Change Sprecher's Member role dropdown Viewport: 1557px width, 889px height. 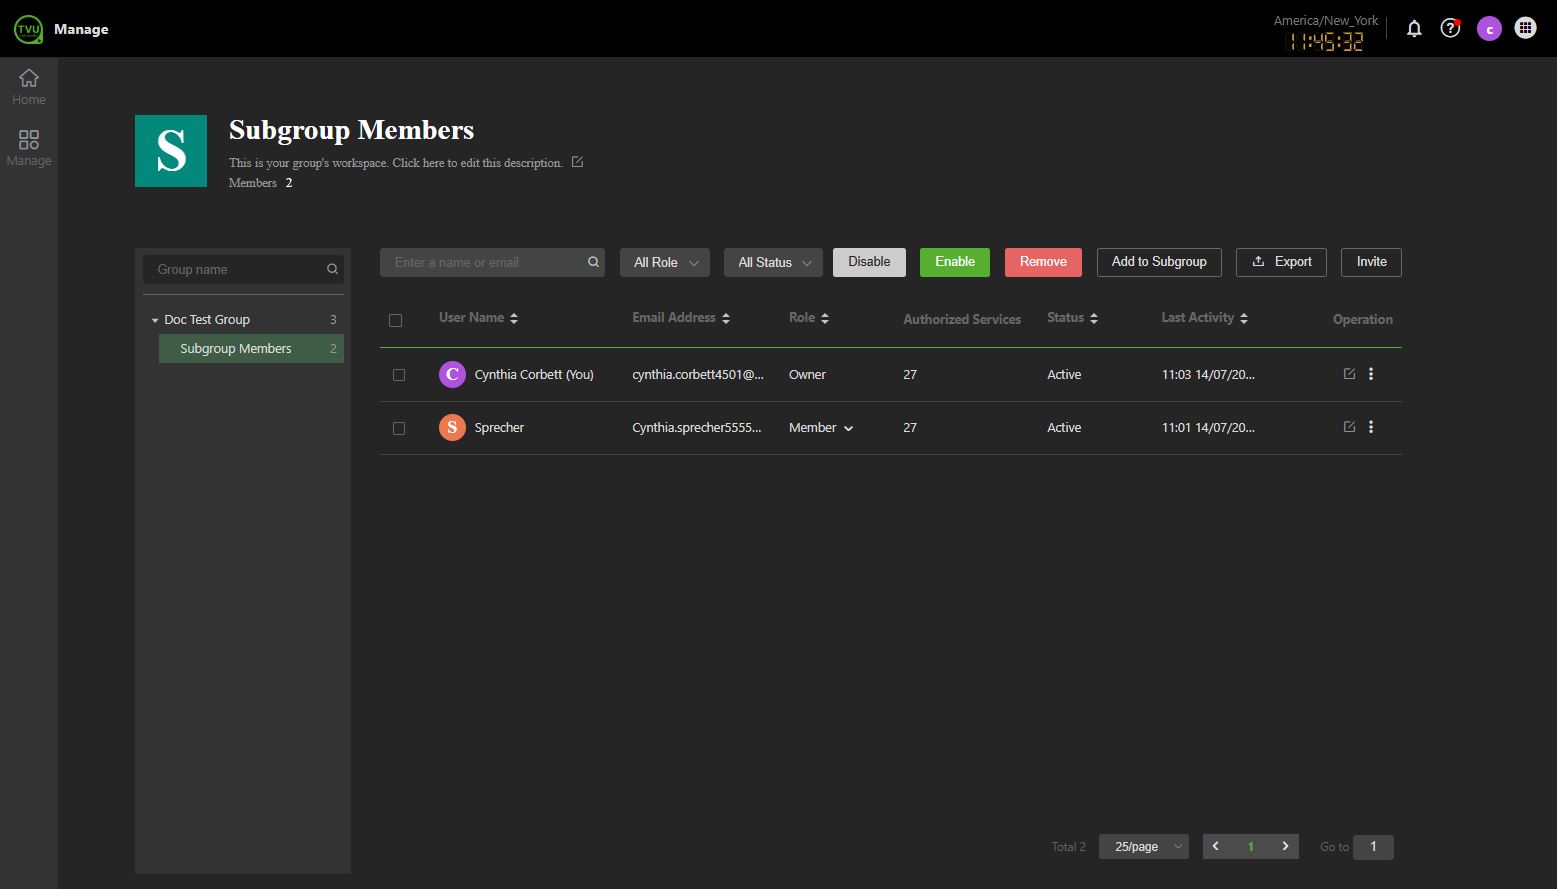[x=821, y=428]
